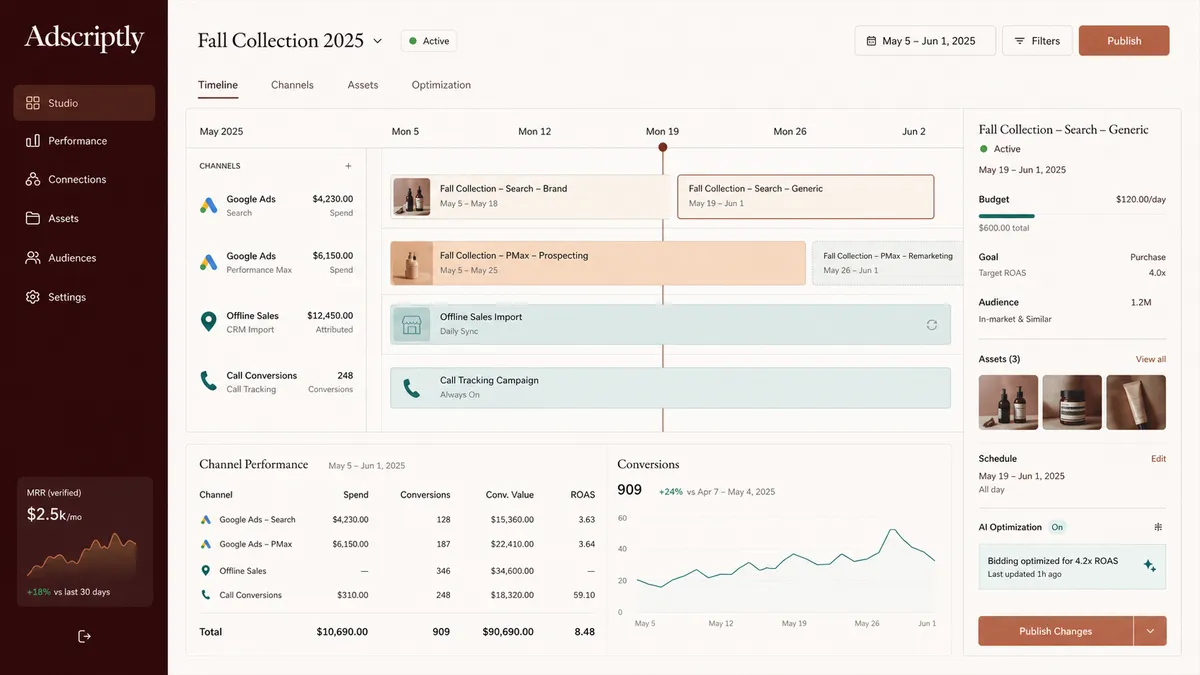This screenshot has height=675, width=1200.
Task: Click the Active status badge
Action: pyautogui.click(x=429, y=41)
